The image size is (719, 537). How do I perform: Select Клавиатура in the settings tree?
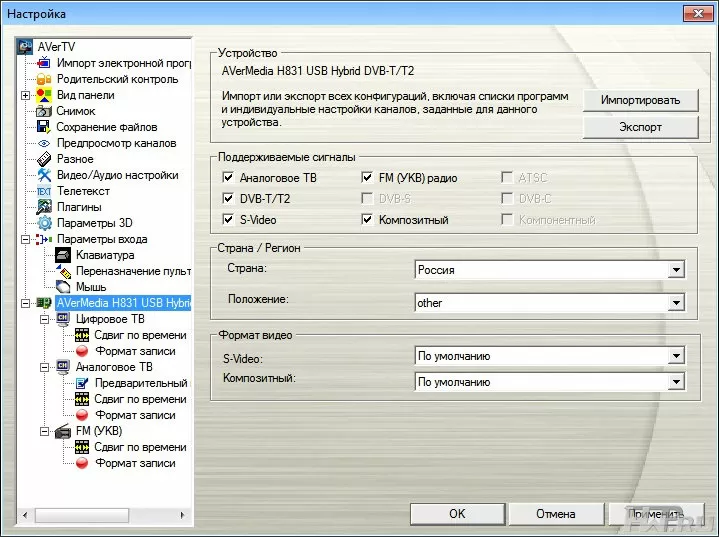click(x=104, y=255)
